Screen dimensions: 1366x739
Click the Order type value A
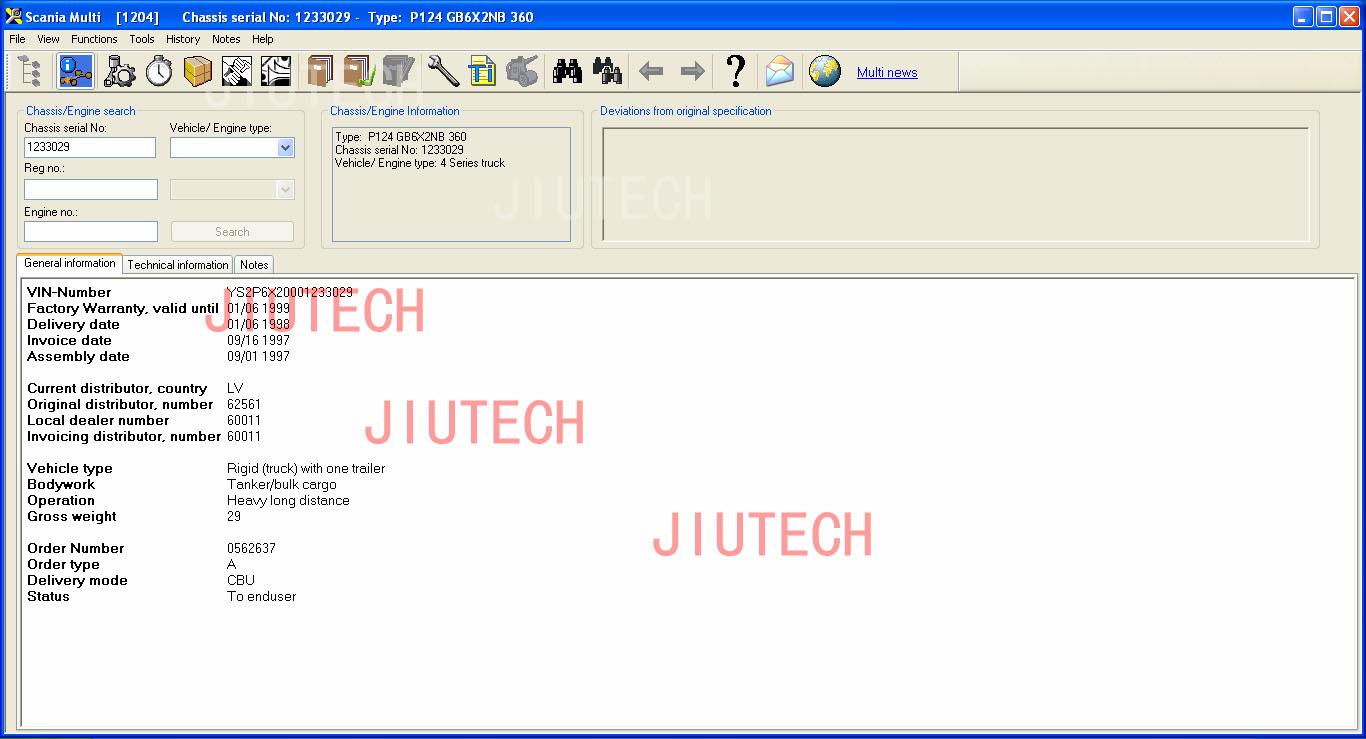[x=232, y=564]
